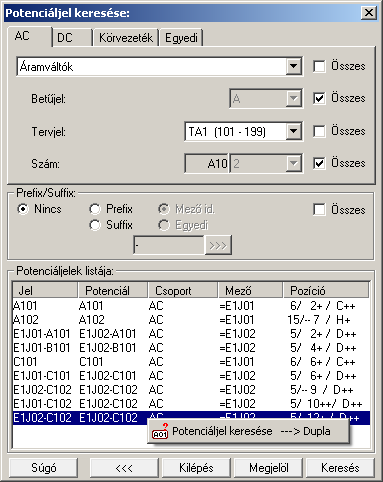Click the Pozíció column header
Viewport: 383px width, 482px height.
click(x=326, y=290)
